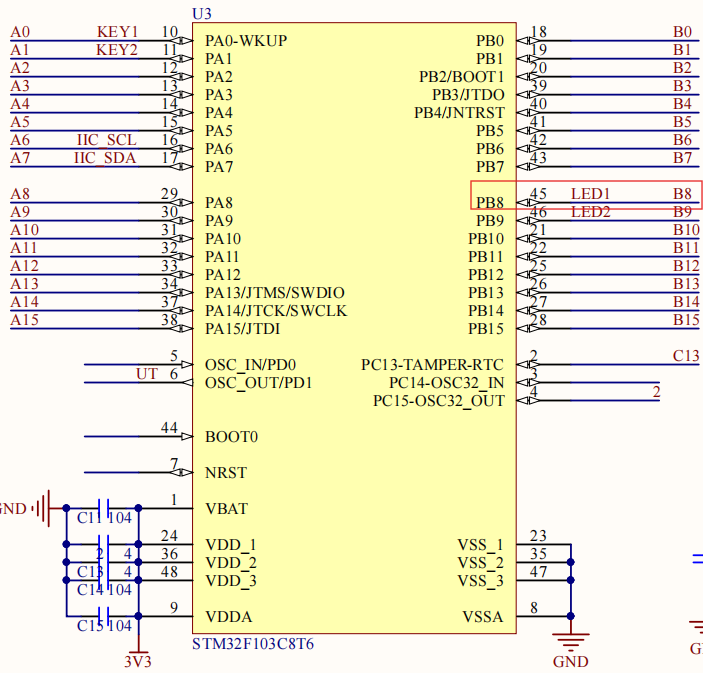Click the PA14/JTCK/SWCLK pin name
This screenshot has height=673, width=703.
pos(276,311)
